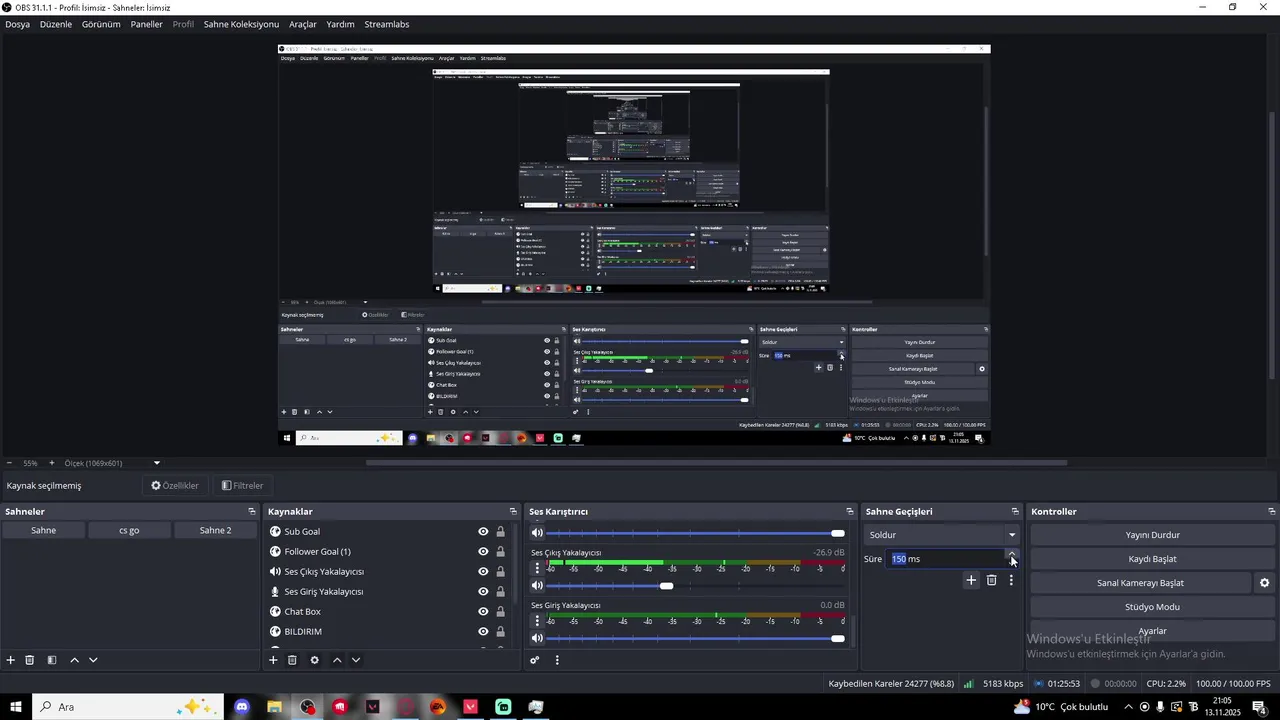Pop out the Sahneler dock panel
This screenshot has height=720, width=1280.
pyautogui.click(x=252, y=512)
